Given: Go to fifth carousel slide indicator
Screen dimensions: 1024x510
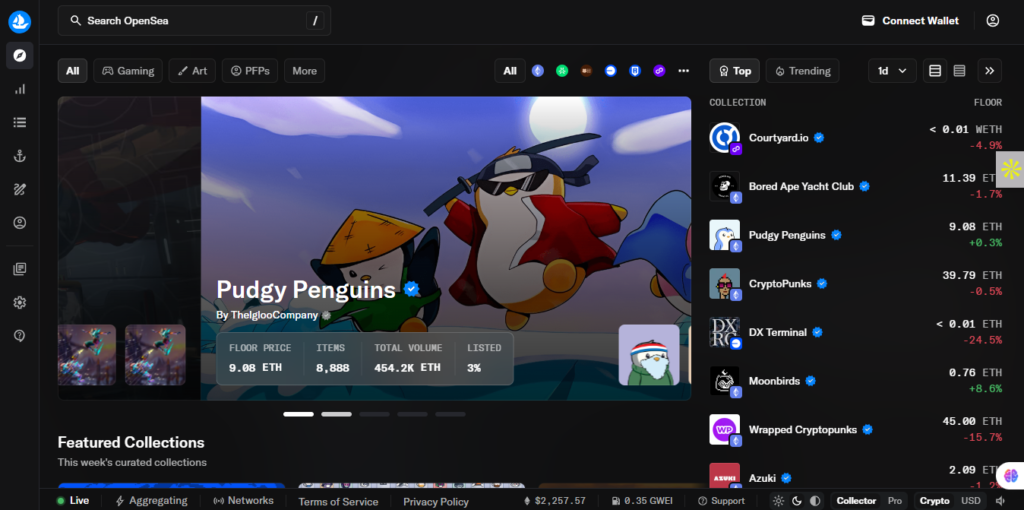Looking at the screenshot, I should 451,414.
